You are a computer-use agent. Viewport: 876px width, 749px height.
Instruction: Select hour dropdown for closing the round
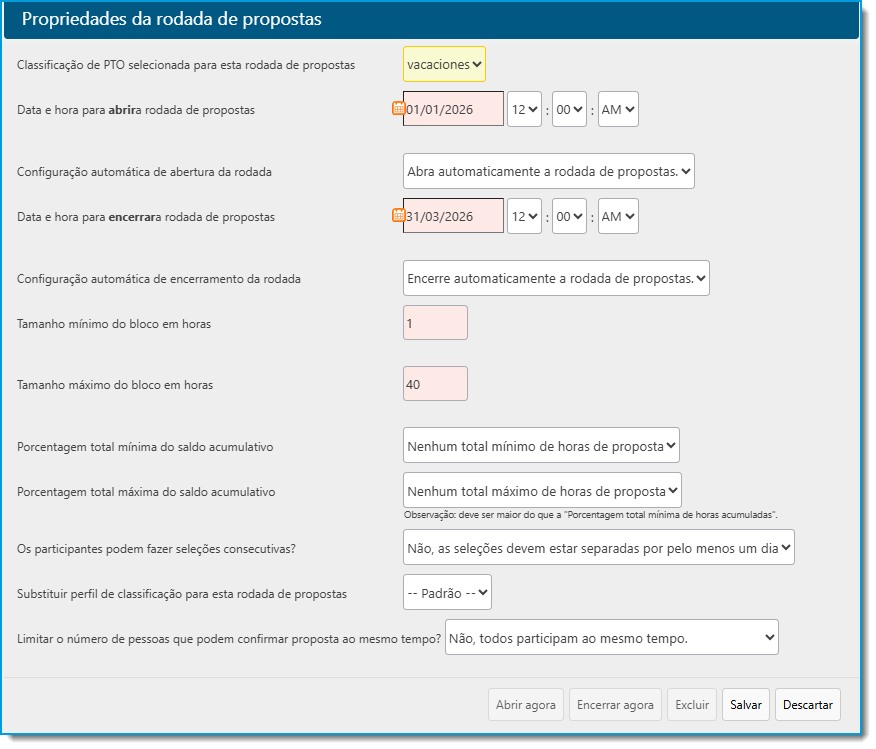(x=524, y=216)
